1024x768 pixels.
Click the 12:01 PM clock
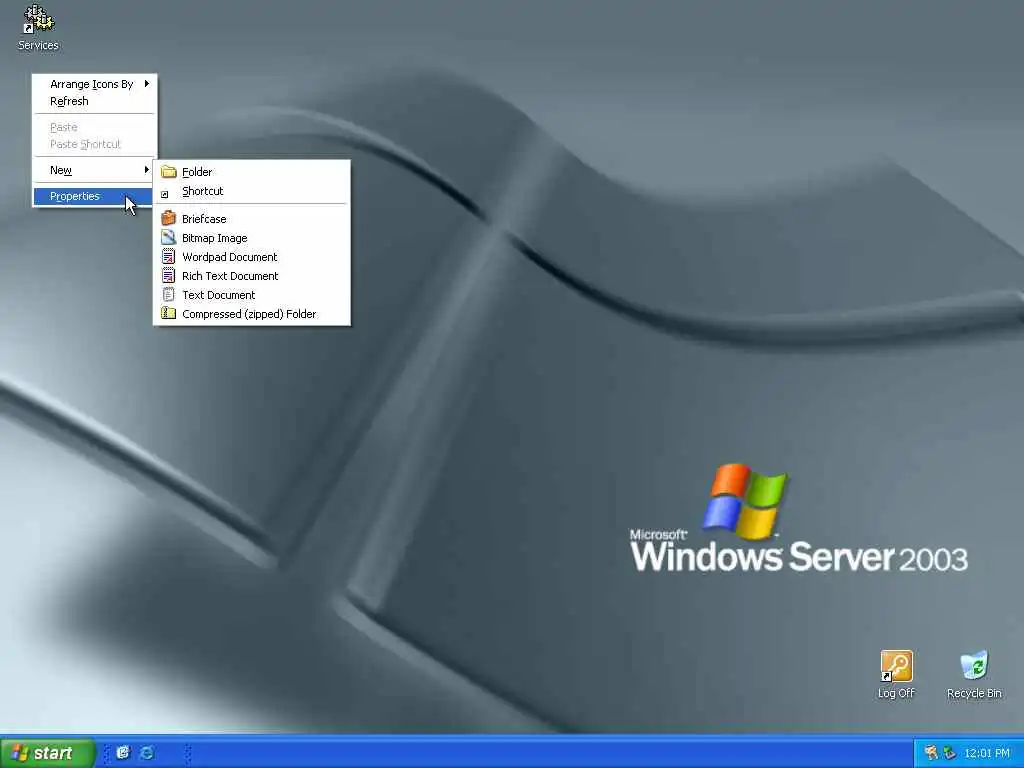(x=987, y=753)
